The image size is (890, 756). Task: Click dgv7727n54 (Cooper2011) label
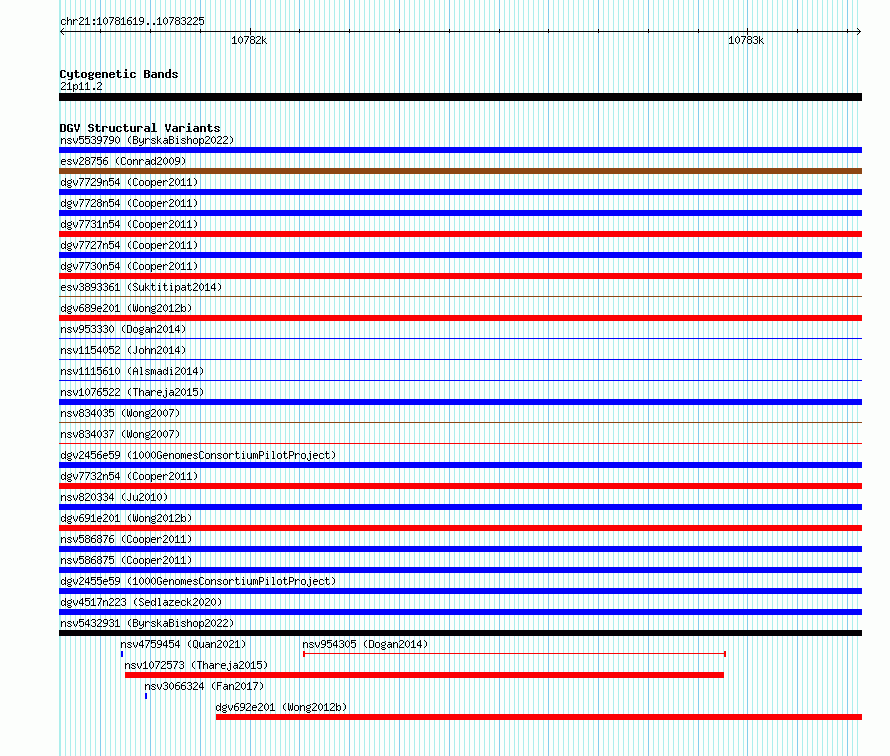click(x=129, y=245)
